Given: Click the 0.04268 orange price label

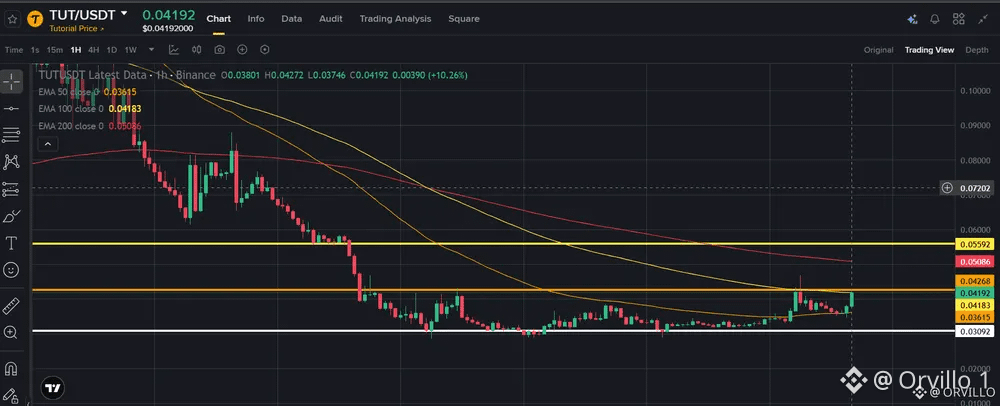Looking at the screenshot, I should [x=974, y=280].
